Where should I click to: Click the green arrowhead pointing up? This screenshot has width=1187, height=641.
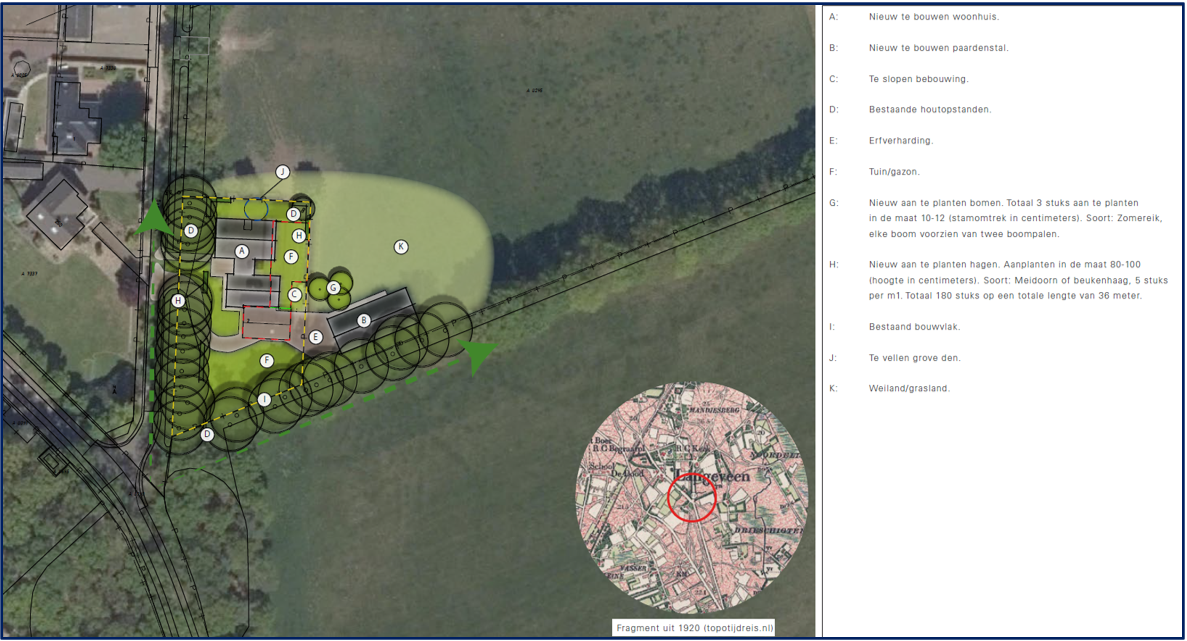[x=153, y=219]
